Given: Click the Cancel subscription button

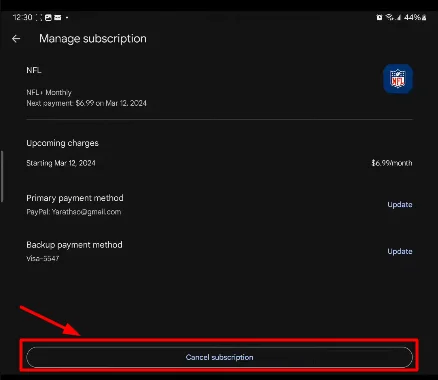Looking at the screenshot, I should pos(219,357).
